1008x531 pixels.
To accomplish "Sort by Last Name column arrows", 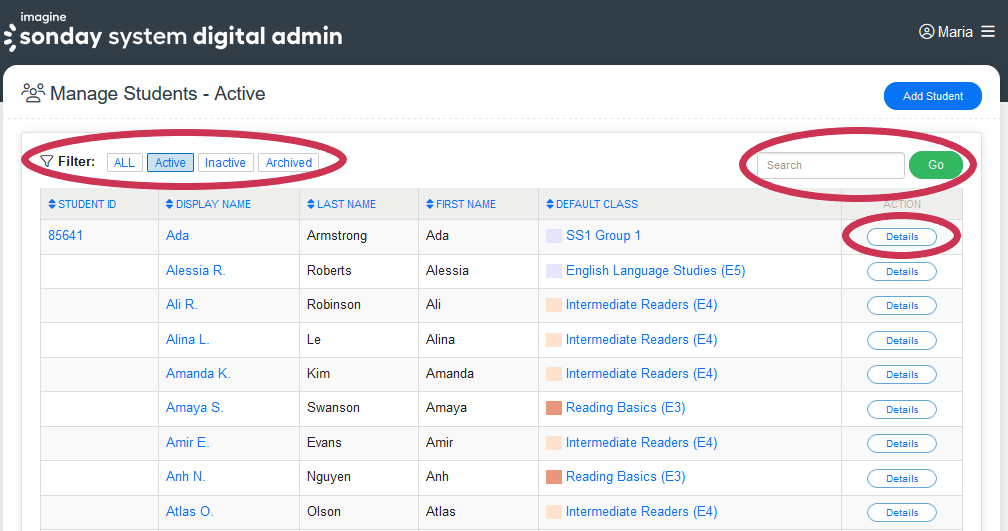I will [x=311, y=204].
